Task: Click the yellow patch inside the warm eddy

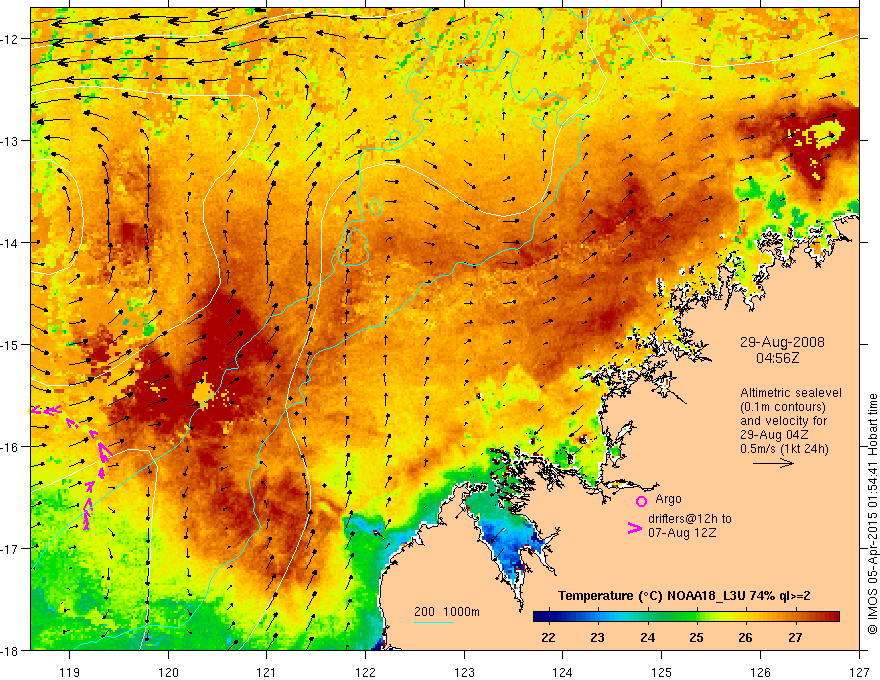Action: pyautogui.click(x=202, y=392)
